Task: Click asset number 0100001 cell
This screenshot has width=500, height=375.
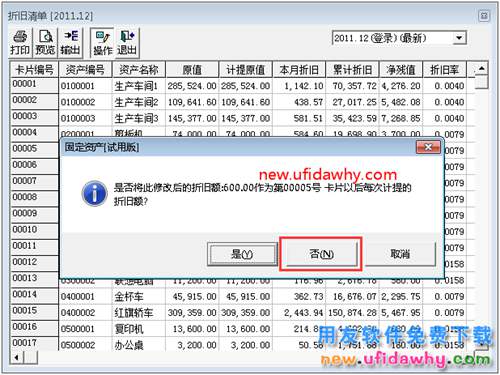Action: [x=85, y=86]
